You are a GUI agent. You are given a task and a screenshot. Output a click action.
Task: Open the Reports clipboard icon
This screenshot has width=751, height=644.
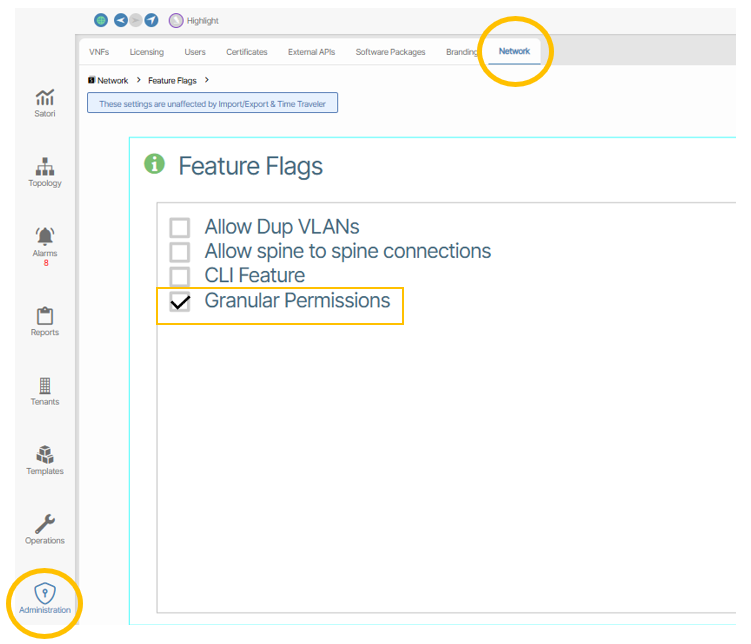pos(45,316)
